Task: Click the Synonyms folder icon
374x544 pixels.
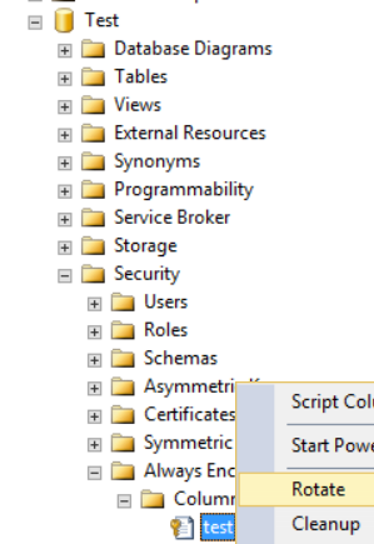Action: coord(93,161)
